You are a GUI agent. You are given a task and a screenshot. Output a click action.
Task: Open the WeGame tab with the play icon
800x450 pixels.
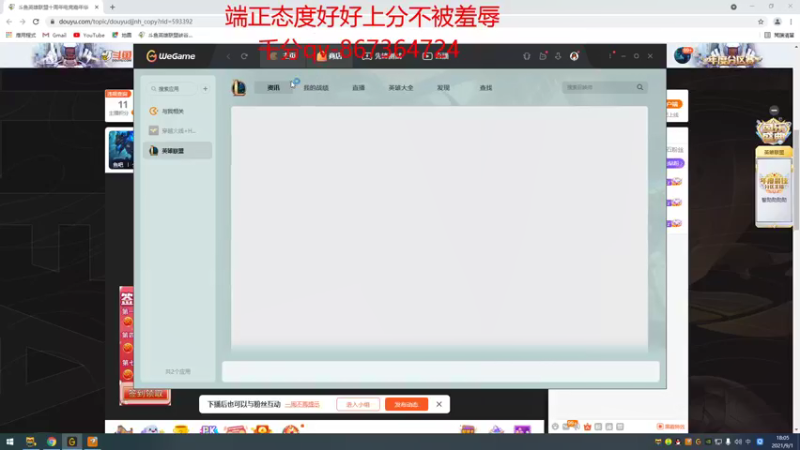pyautogui.click(x=435, y=56)
